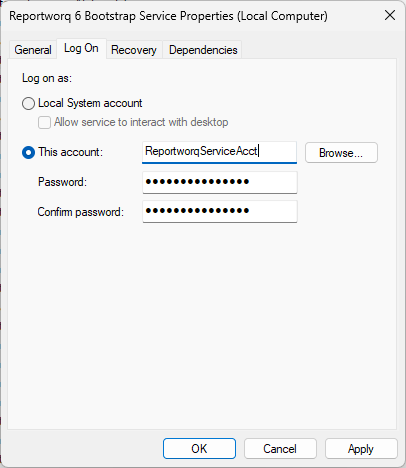Image resolution: width=406 pixels, height=468 pixels.
Task: Close the Service Properties dialog
Action: pyautogui.click(x=390, y=15)
